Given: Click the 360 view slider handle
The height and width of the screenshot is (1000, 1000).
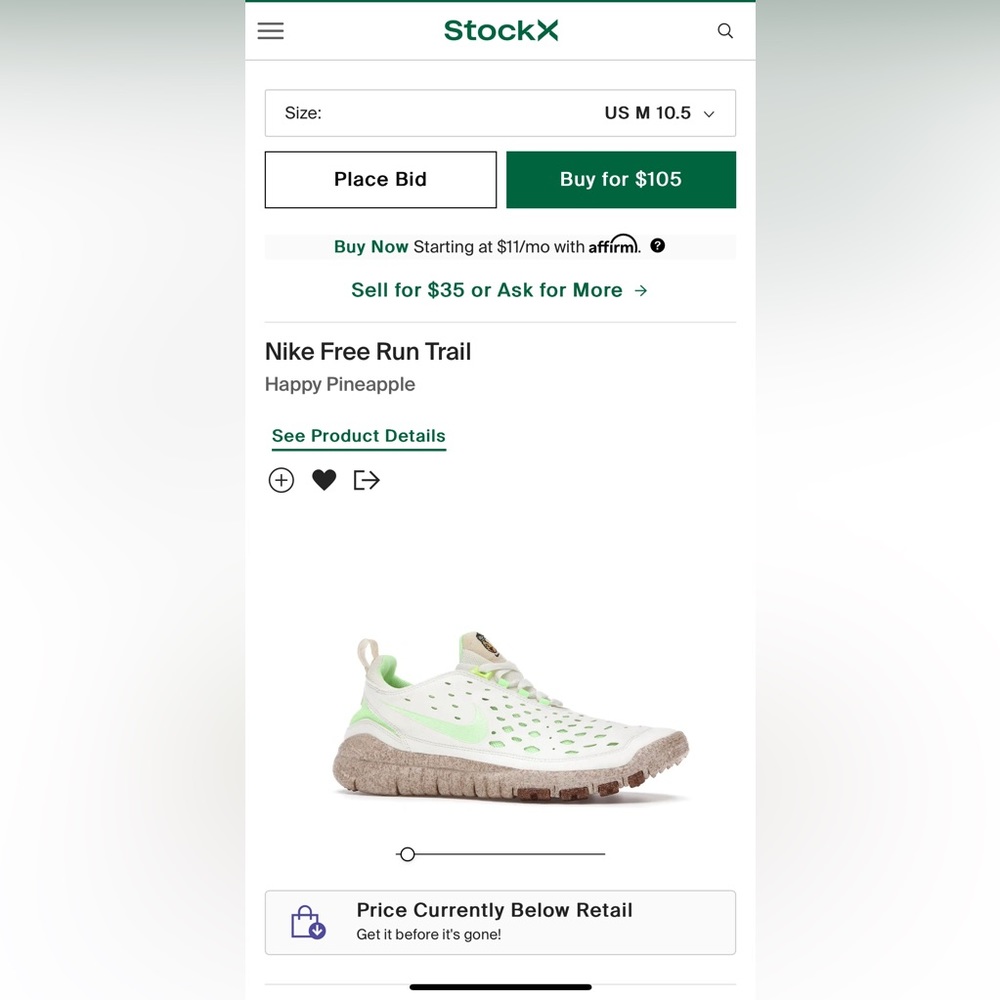Looking at the screenshot, I should coord(407,854).
